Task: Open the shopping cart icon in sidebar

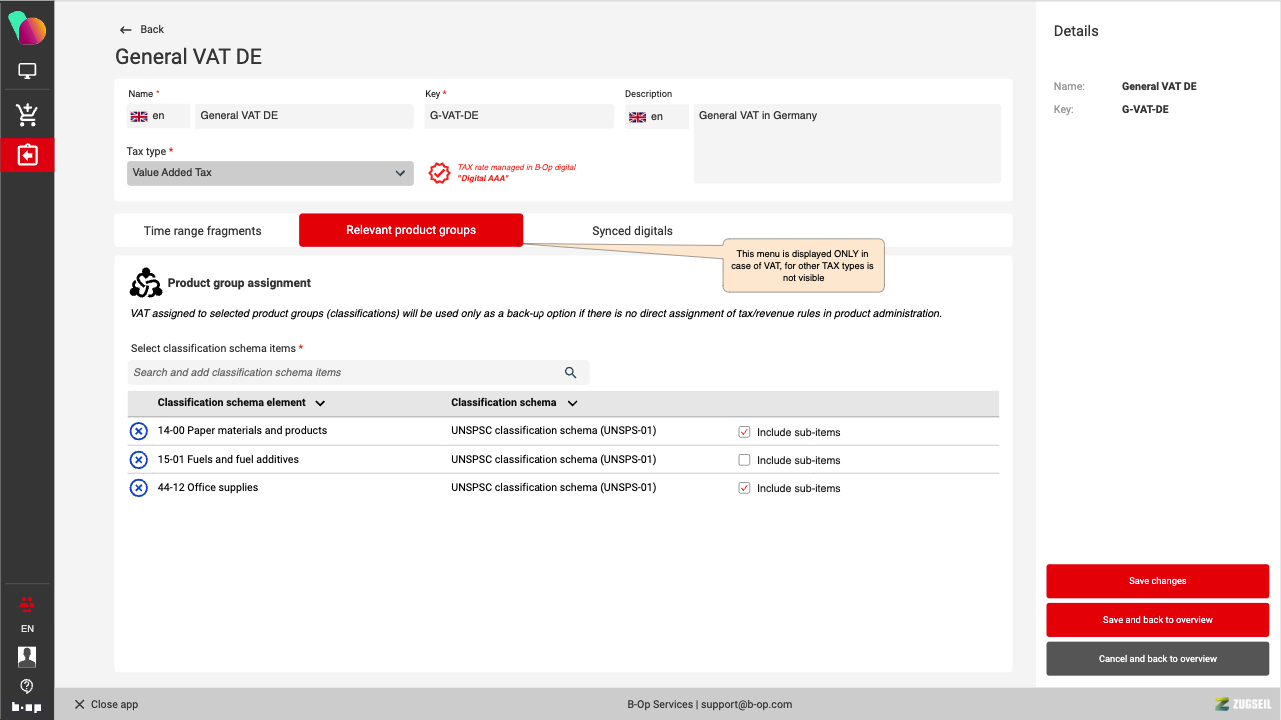Action: tap(27, 115)
